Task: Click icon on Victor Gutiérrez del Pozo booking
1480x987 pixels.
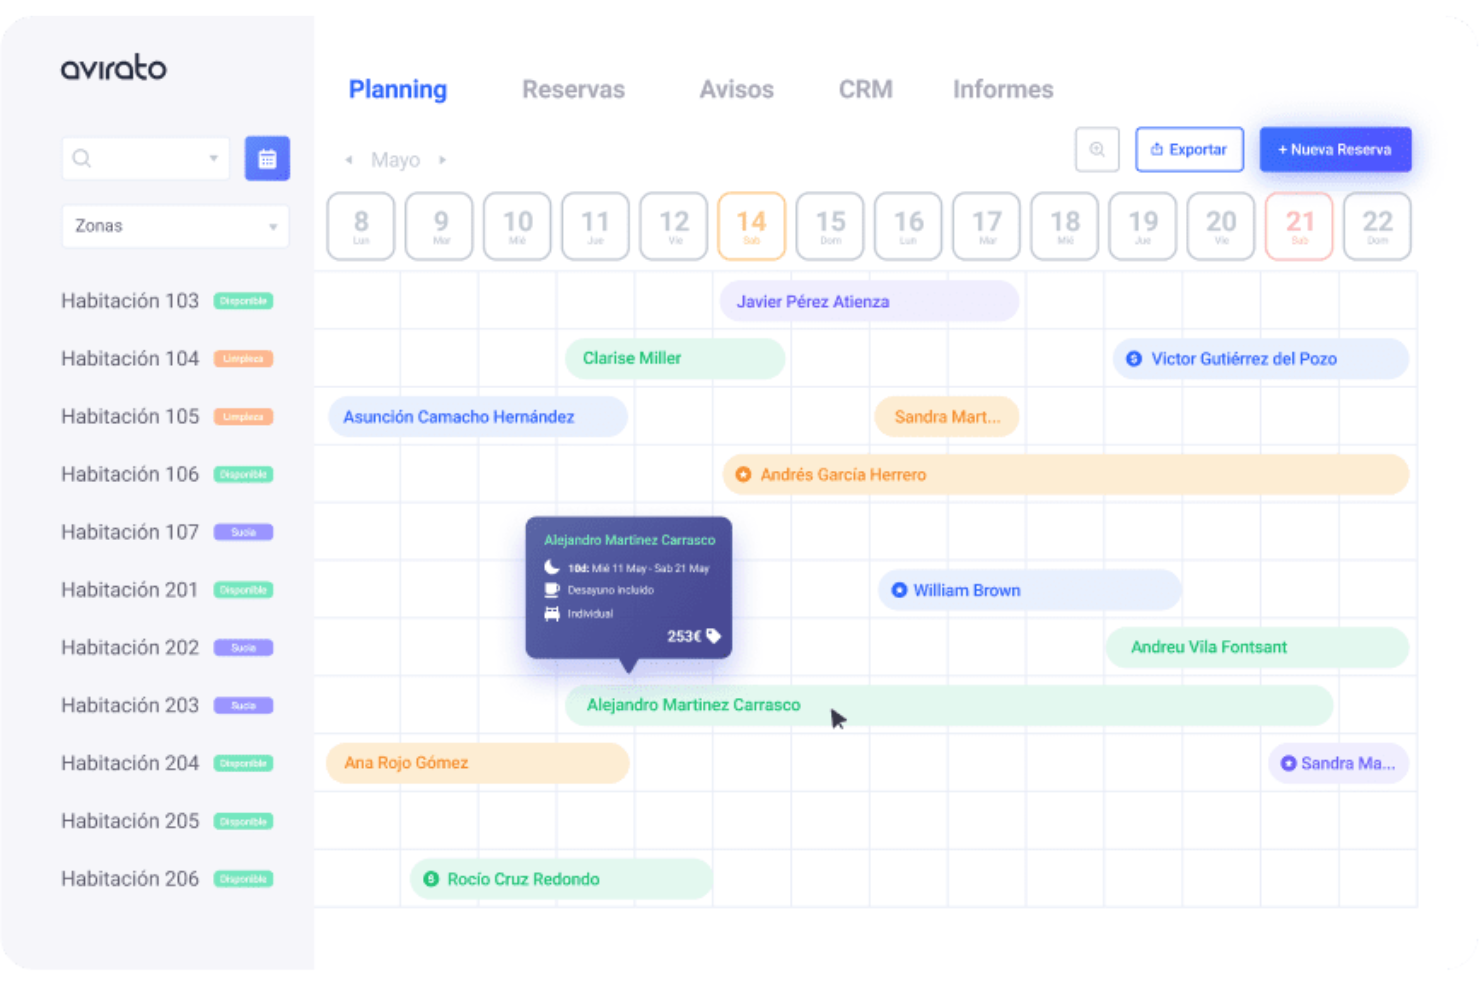Action: click(x=1134, y=359)
